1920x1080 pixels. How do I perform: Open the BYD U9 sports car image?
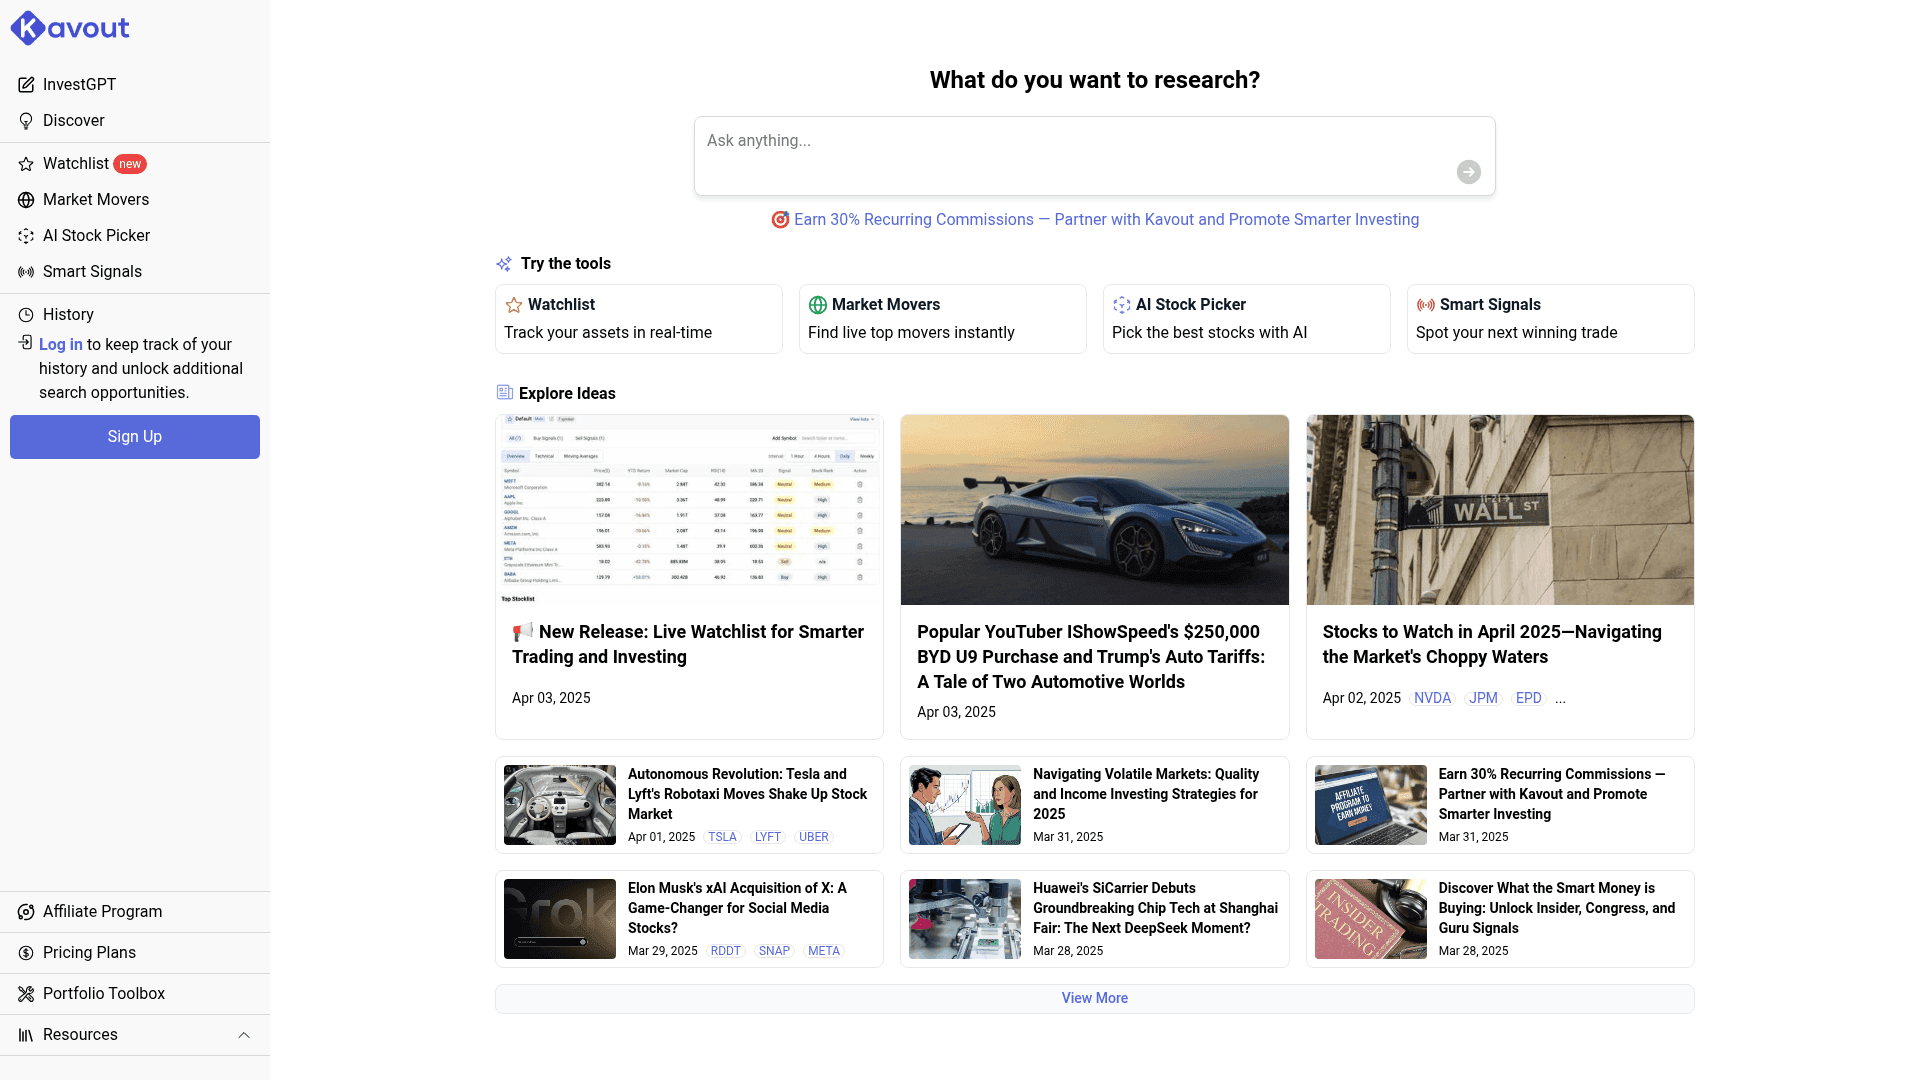coord(1095,510)
